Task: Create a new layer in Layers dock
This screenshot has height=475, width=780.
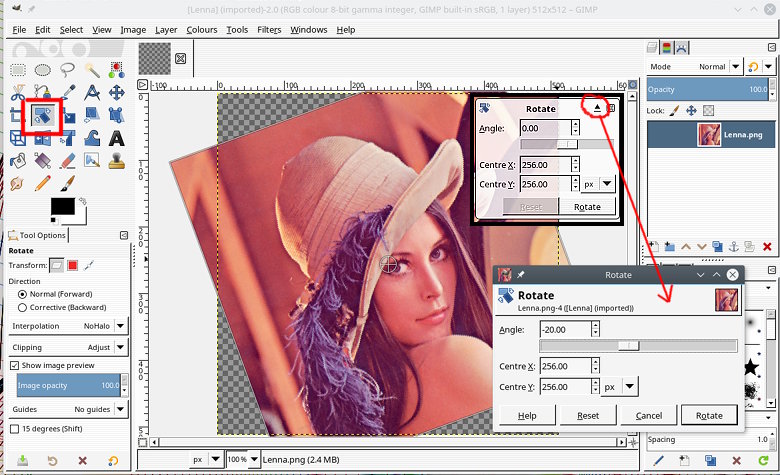Action: [x=654, y=246]
